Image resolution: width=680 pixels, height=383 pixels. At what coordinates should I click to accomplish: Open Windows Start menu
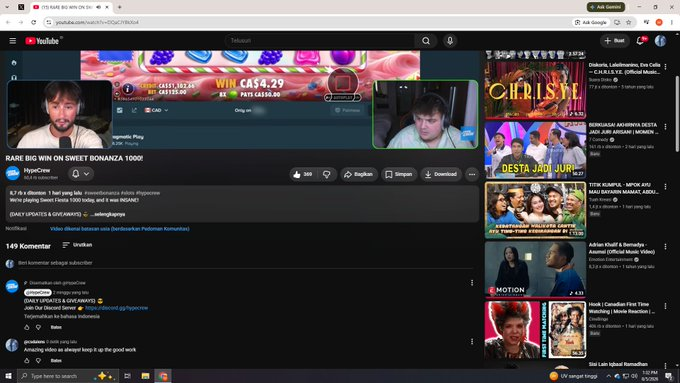(8, 376)
